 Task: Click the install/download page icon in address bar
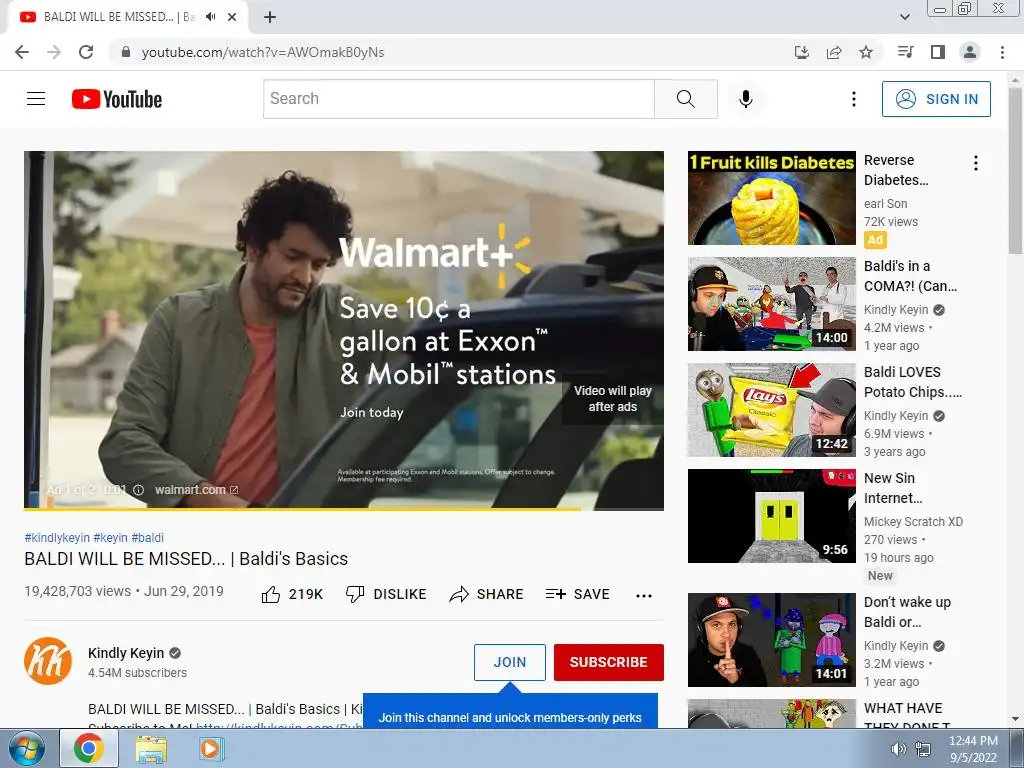click(x=801, y=52)
